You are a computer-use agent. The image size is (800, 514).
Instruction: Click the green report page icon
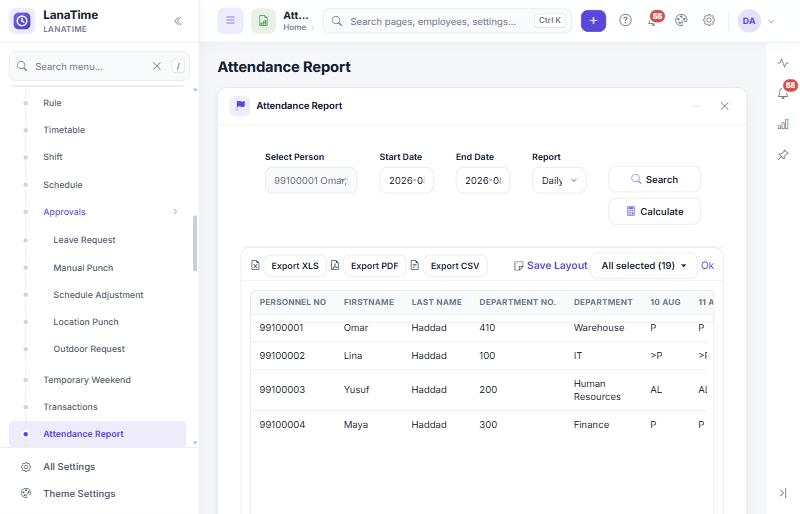coord(263,21)
